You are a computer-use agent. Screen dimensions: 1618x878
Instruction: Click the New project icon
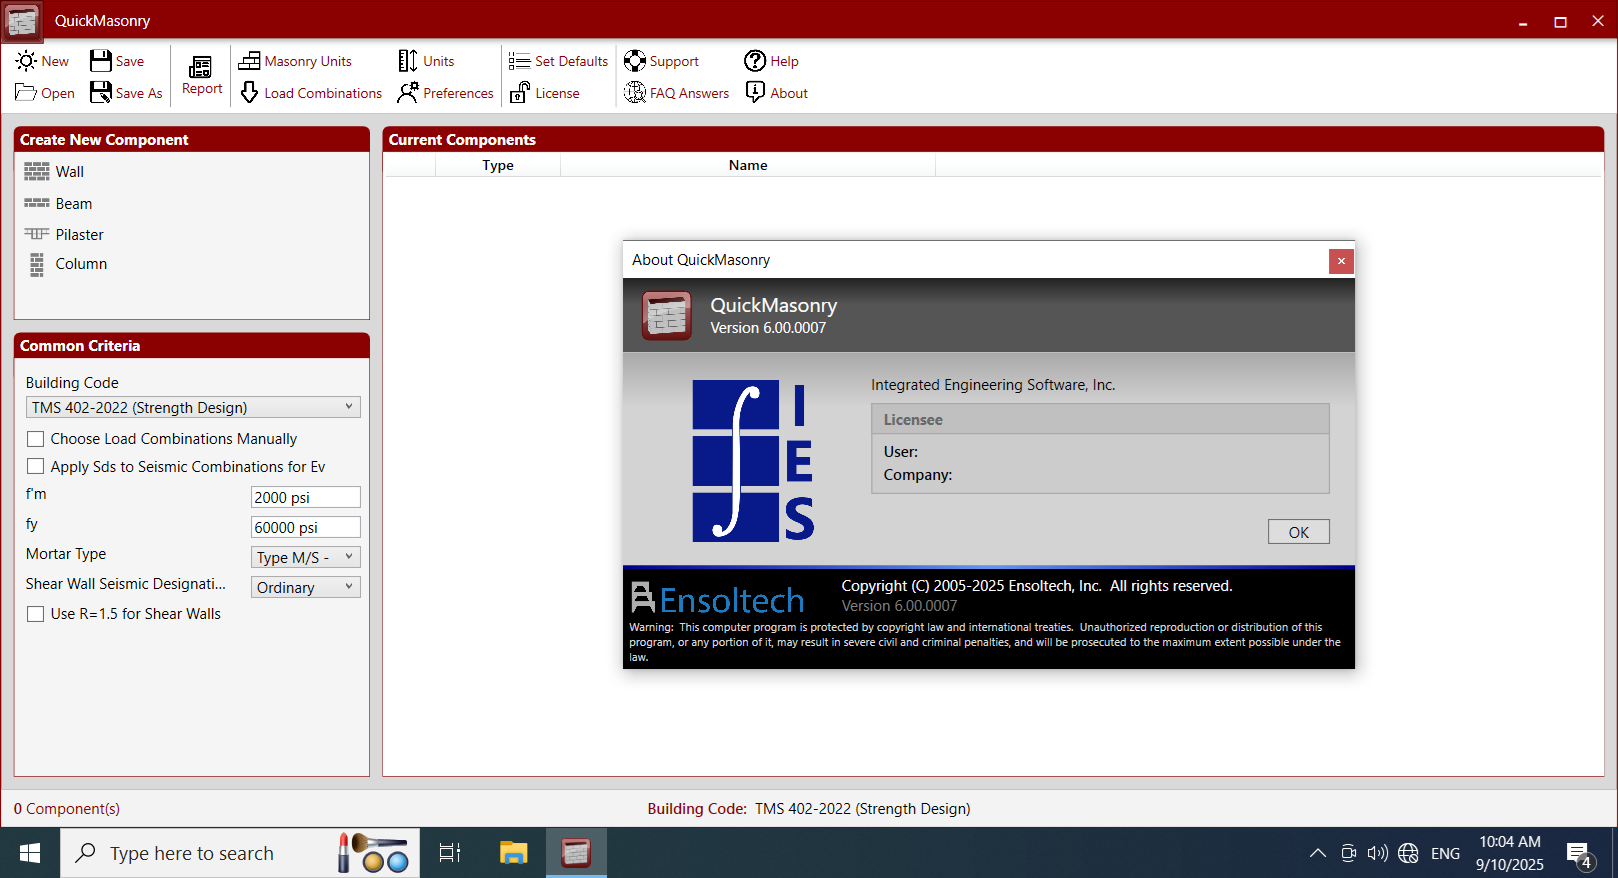click(27, 61)
